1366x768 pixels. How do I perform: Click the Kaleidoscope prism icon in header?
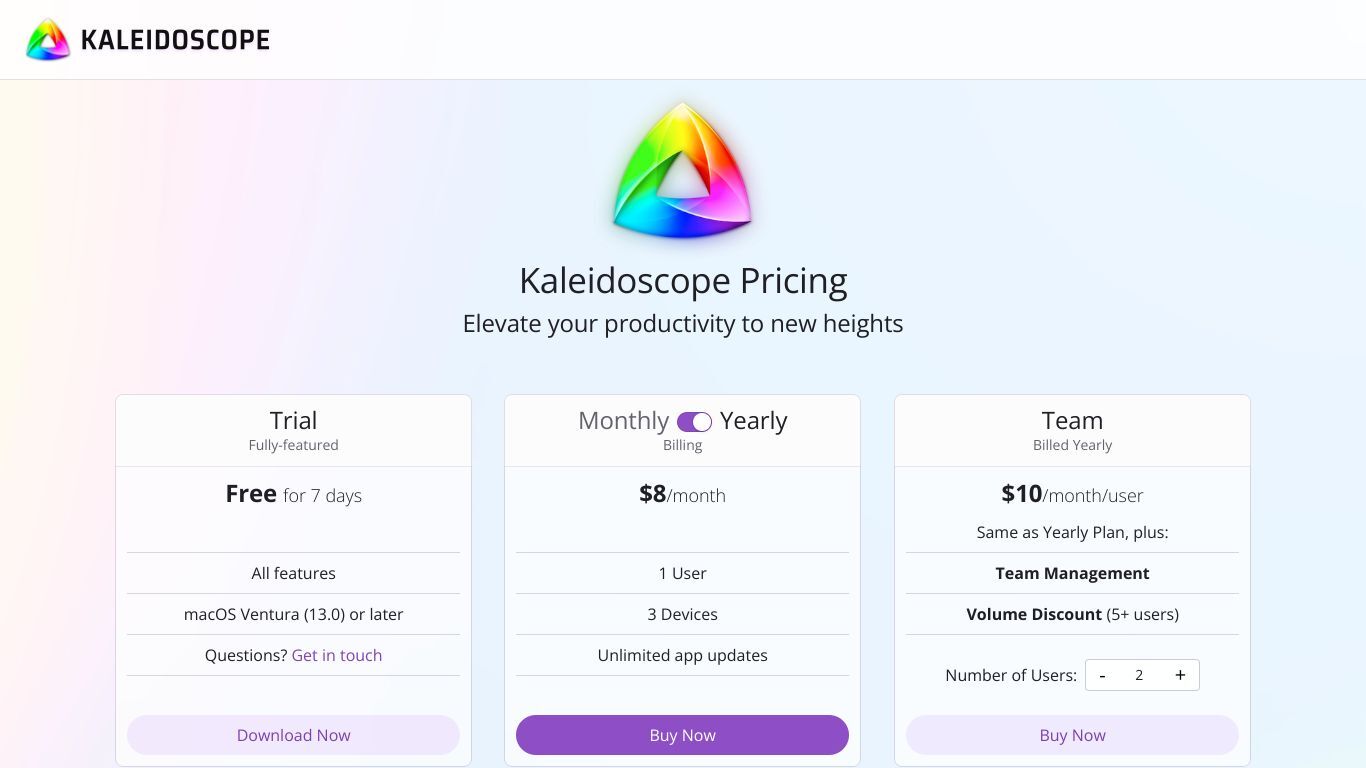point(48,40)
